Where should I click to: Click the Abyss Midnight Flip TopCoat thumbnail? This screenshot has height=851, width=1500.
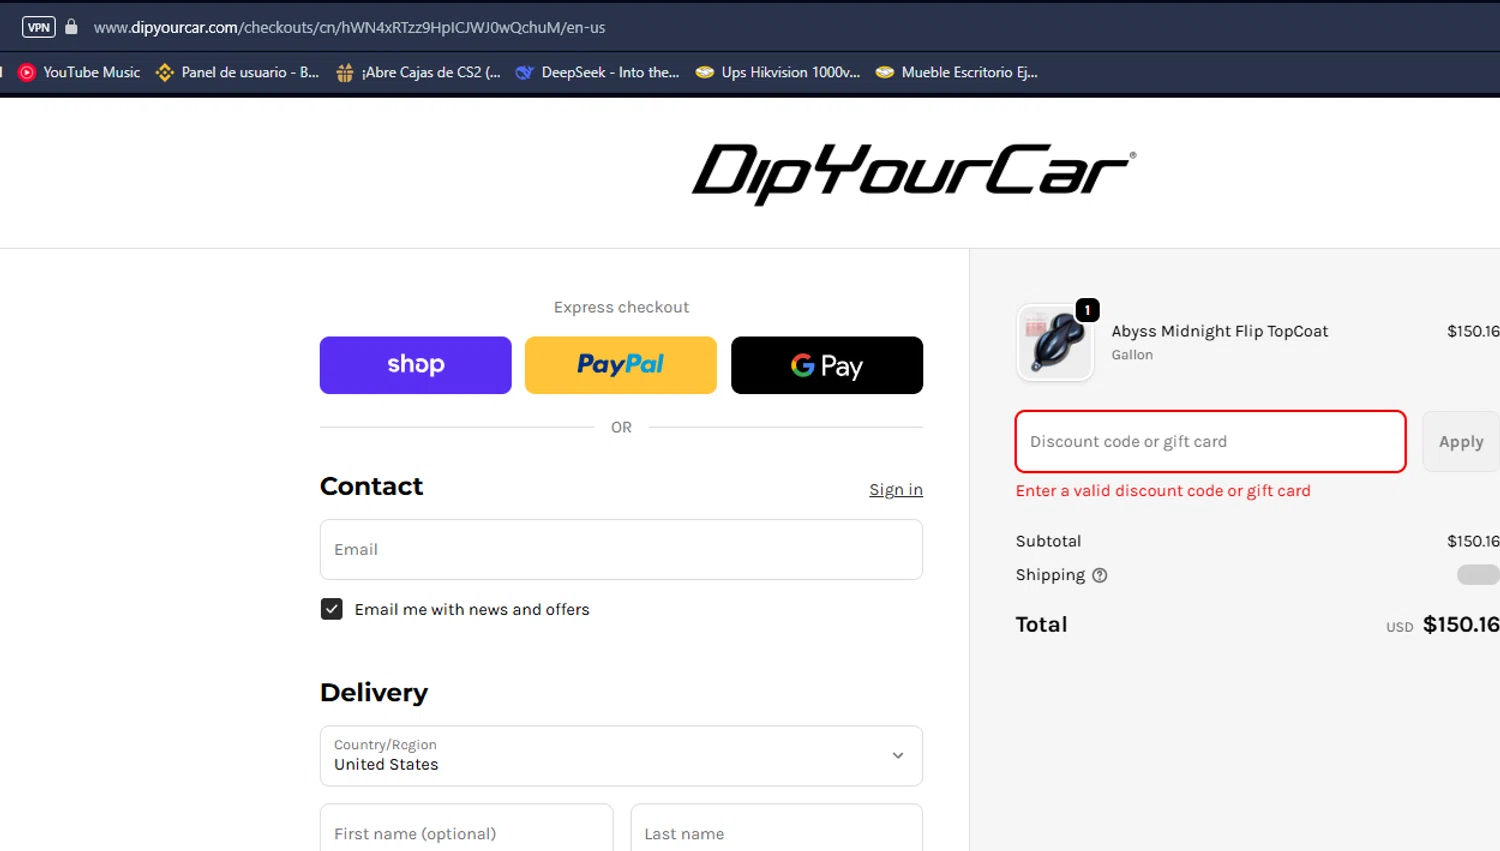pyautogui.click(x=1055, y=343)
